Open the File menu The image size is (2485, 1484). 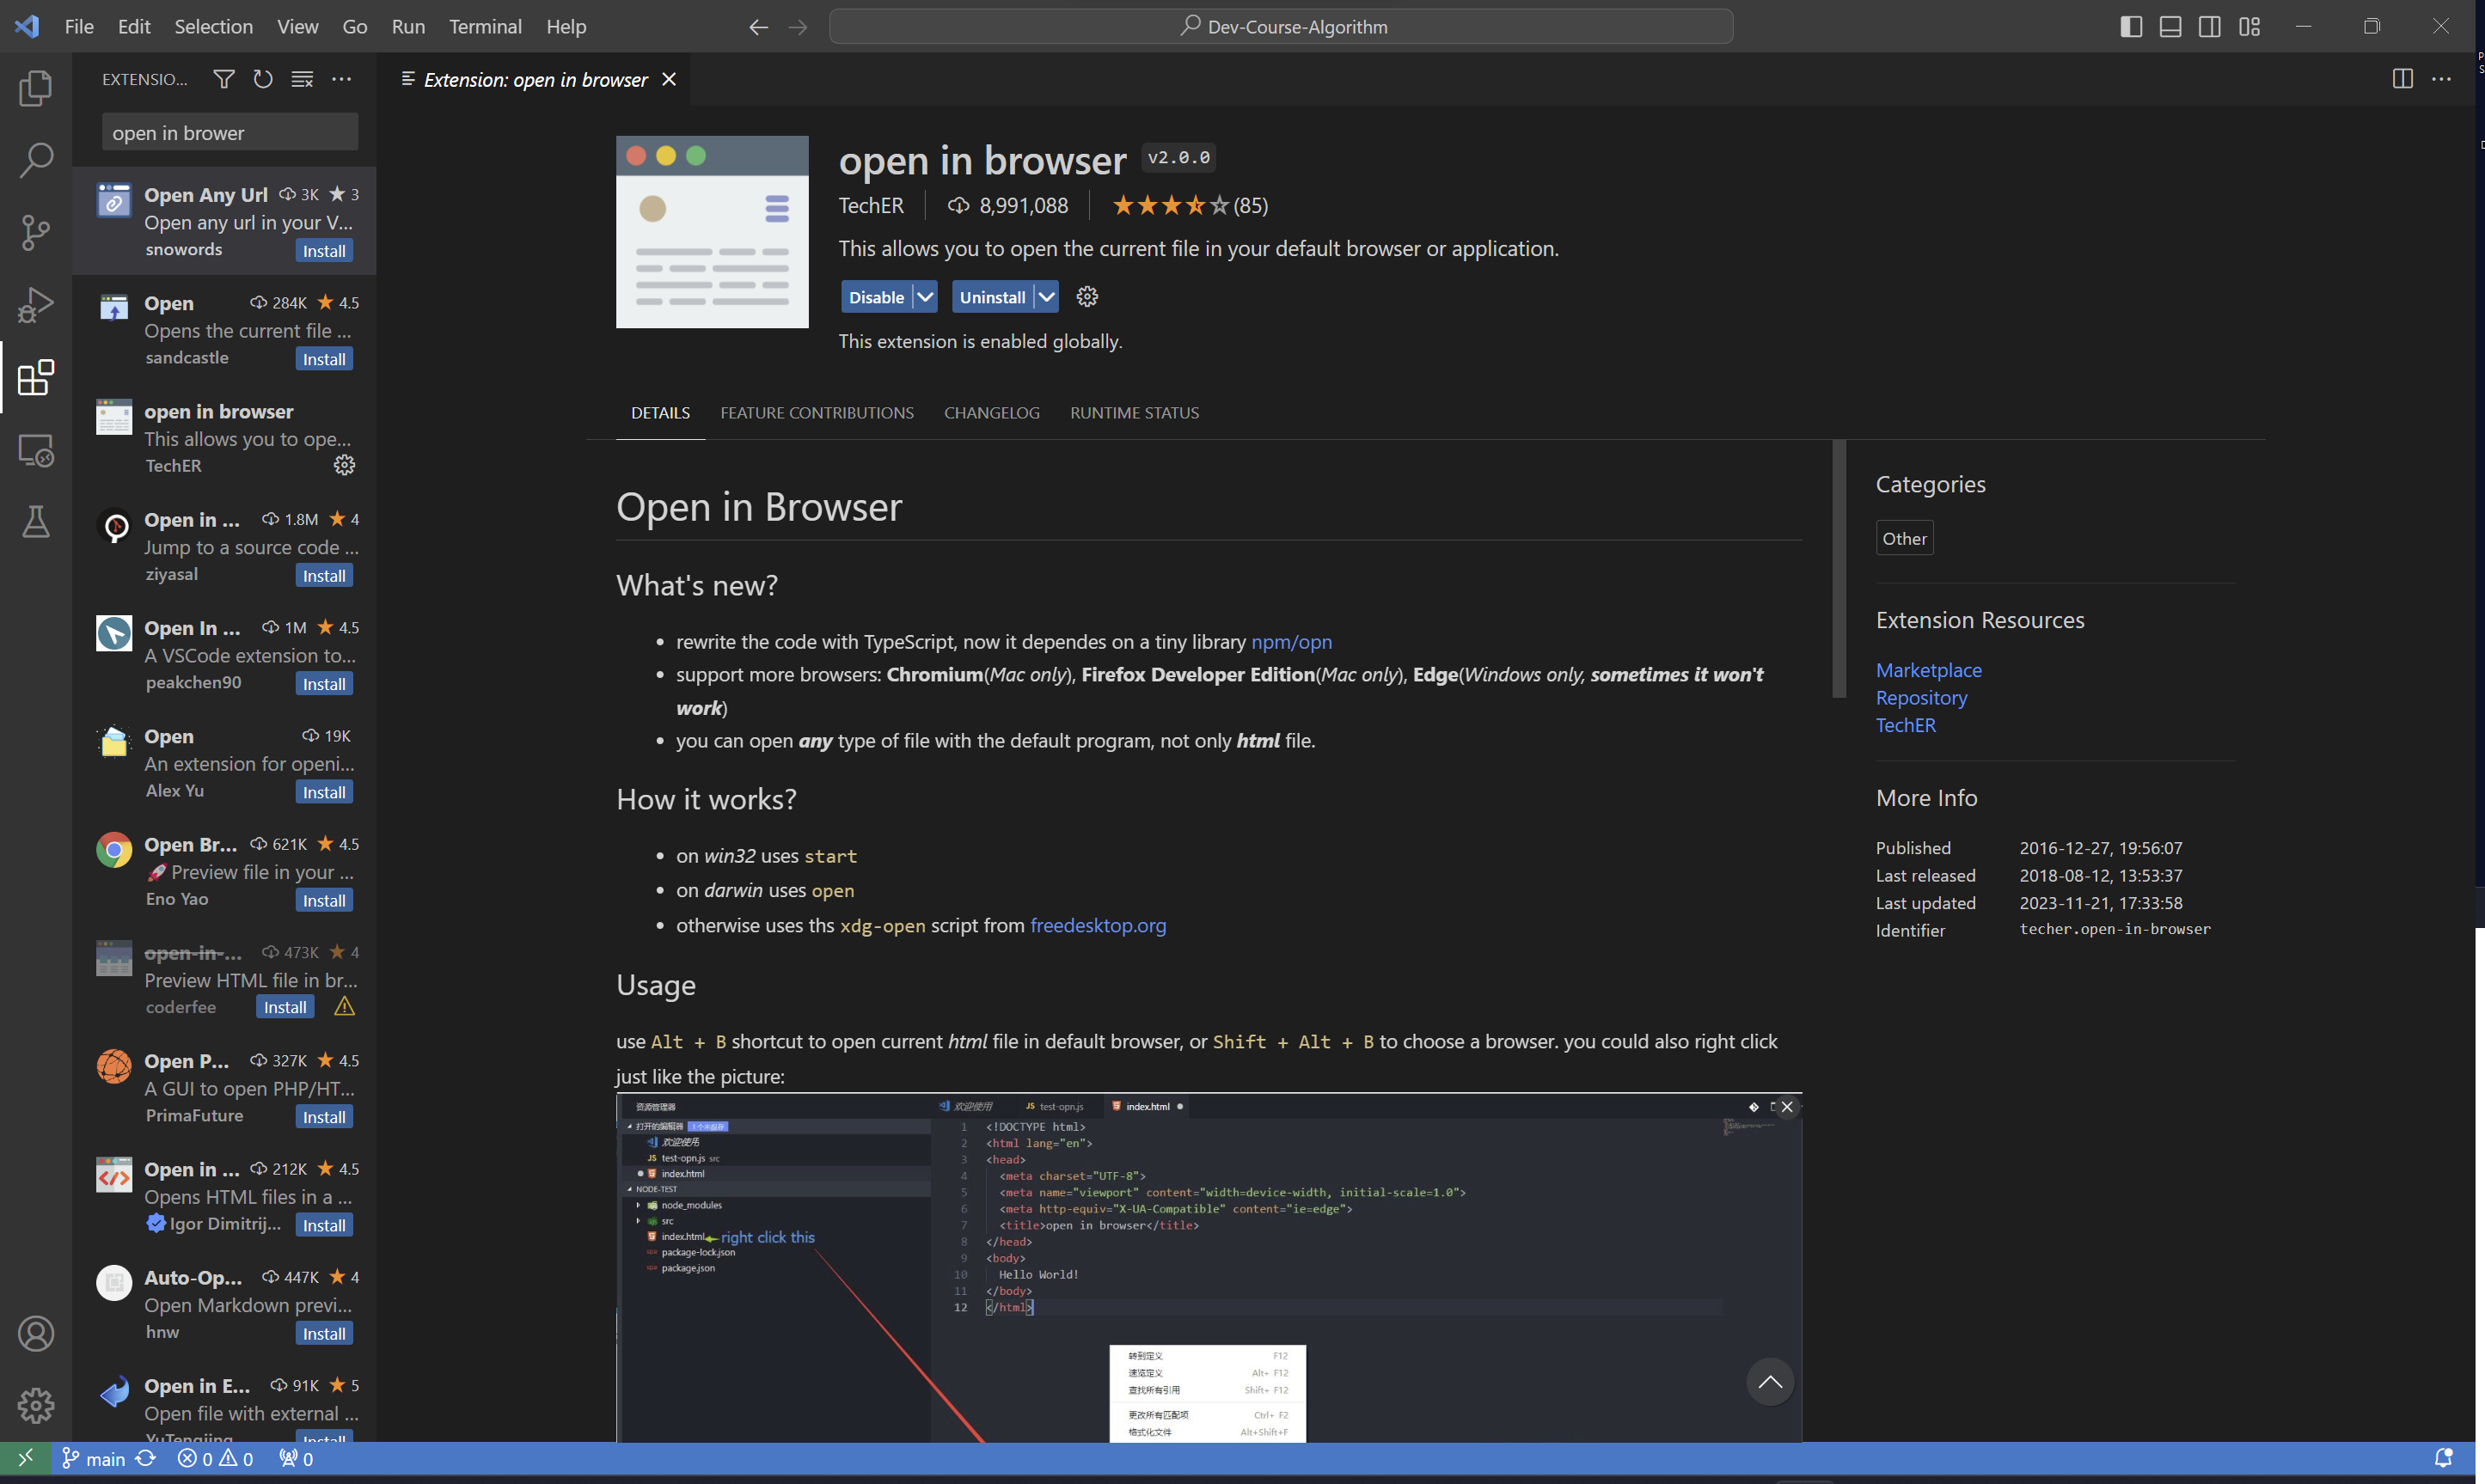[79, 27]
